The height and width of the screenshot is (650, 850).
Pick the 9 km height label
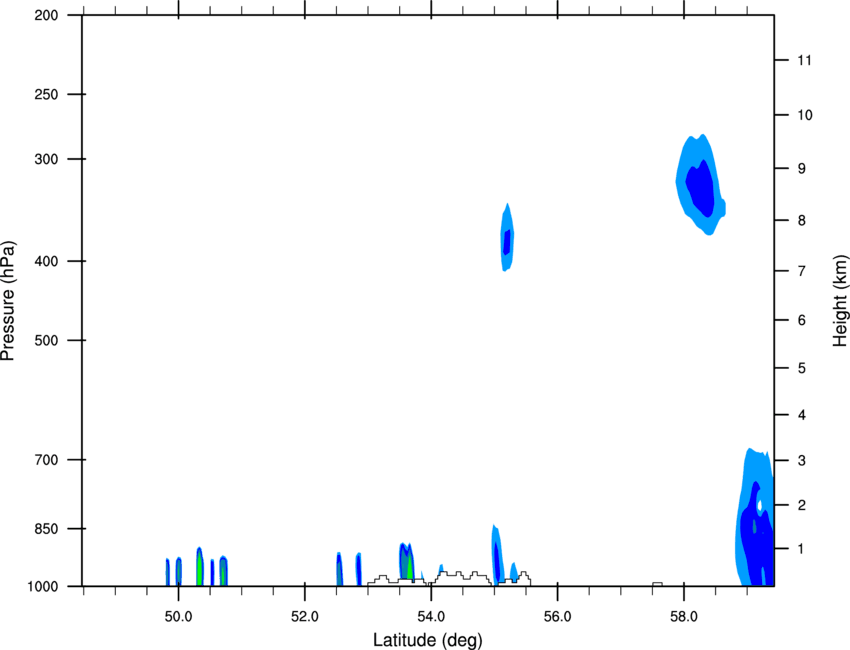click(802, 169)
